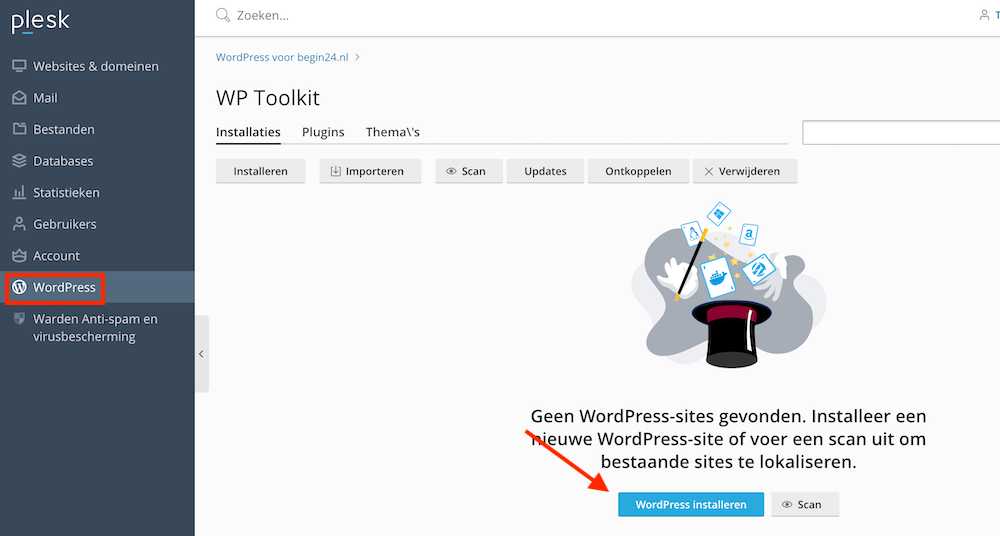Switch to the Plugins tab
Viewport: 1000px width, 536px height.
pyautogui.click(x=323, y=132)
